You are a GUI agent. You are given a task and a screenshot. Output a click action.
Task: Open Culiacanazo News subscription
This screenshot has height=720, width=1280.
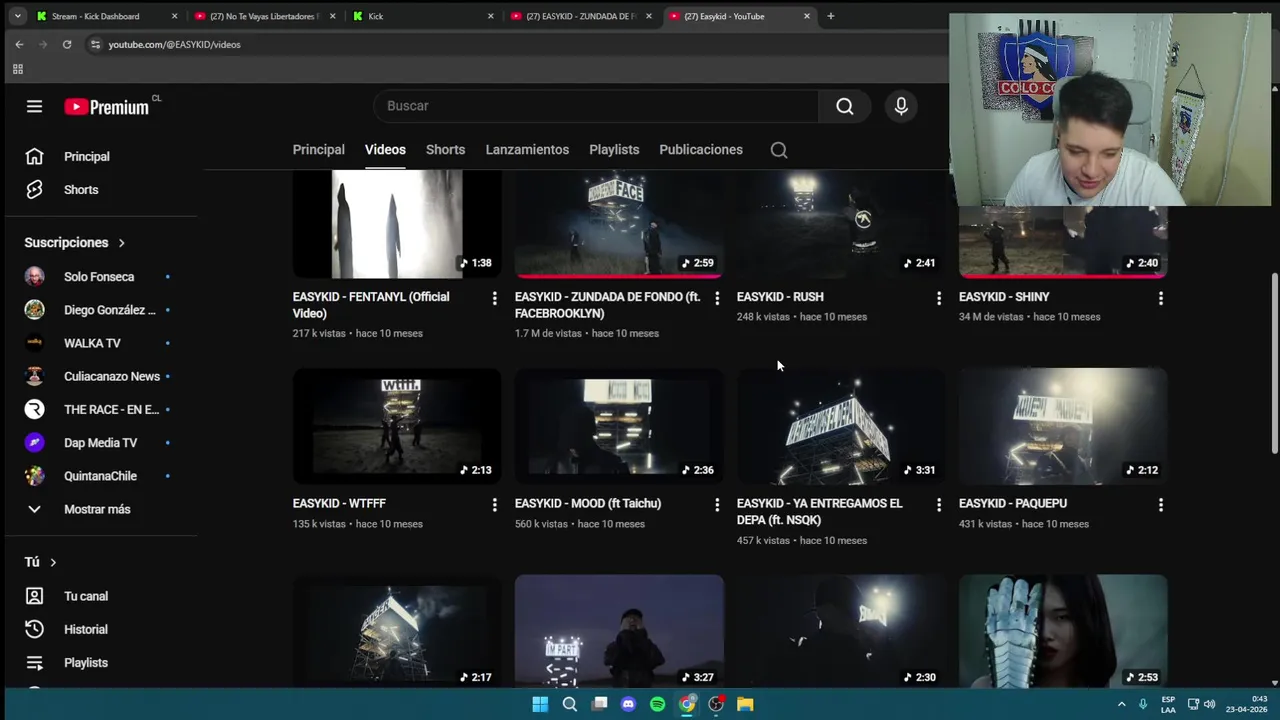click(98, 376)
